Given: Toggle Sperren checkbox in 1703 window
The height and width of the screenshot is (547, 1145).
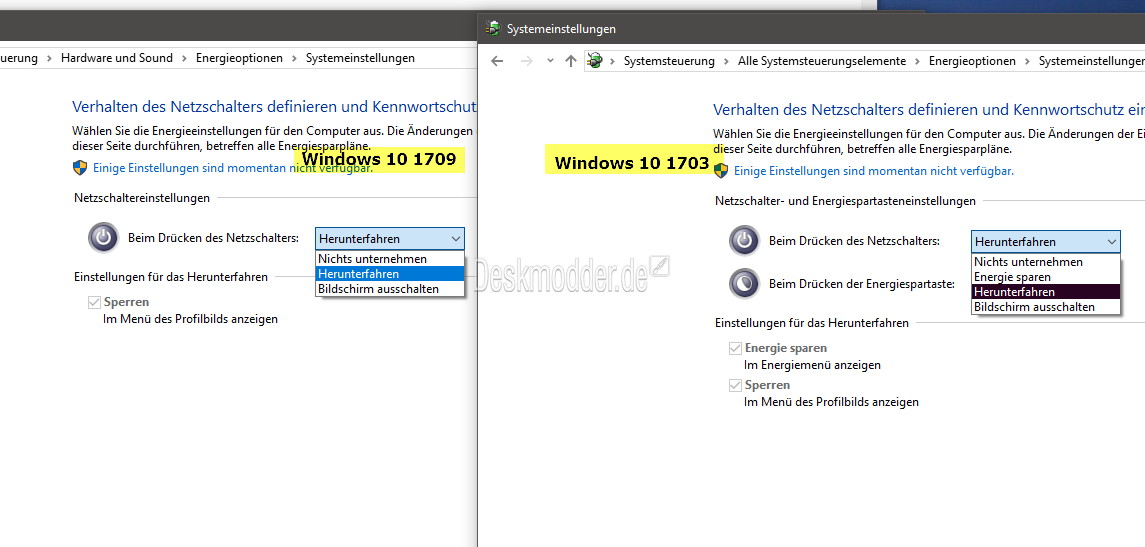Looking at the screenshot, I should click(735, 385).
